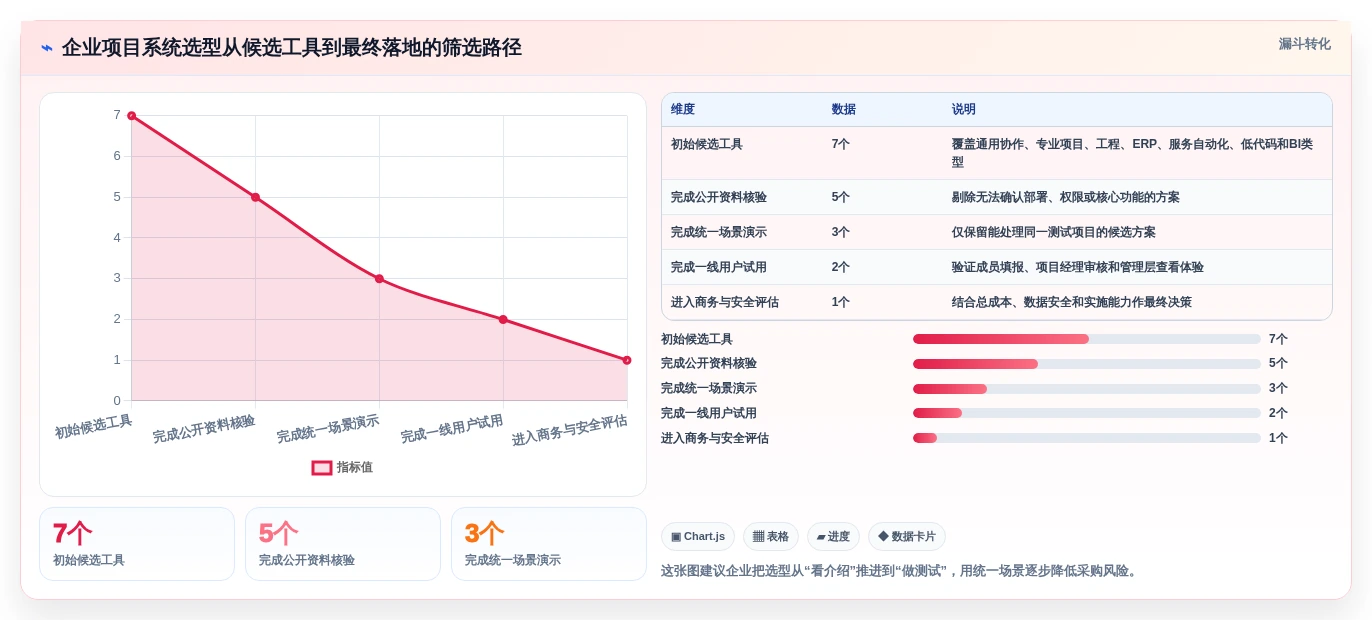Click the 进入商务与安全评估 progress bar
The width and height of the screenshot is (1372, 620).
pyautogui.click(x=1087, y=438)
